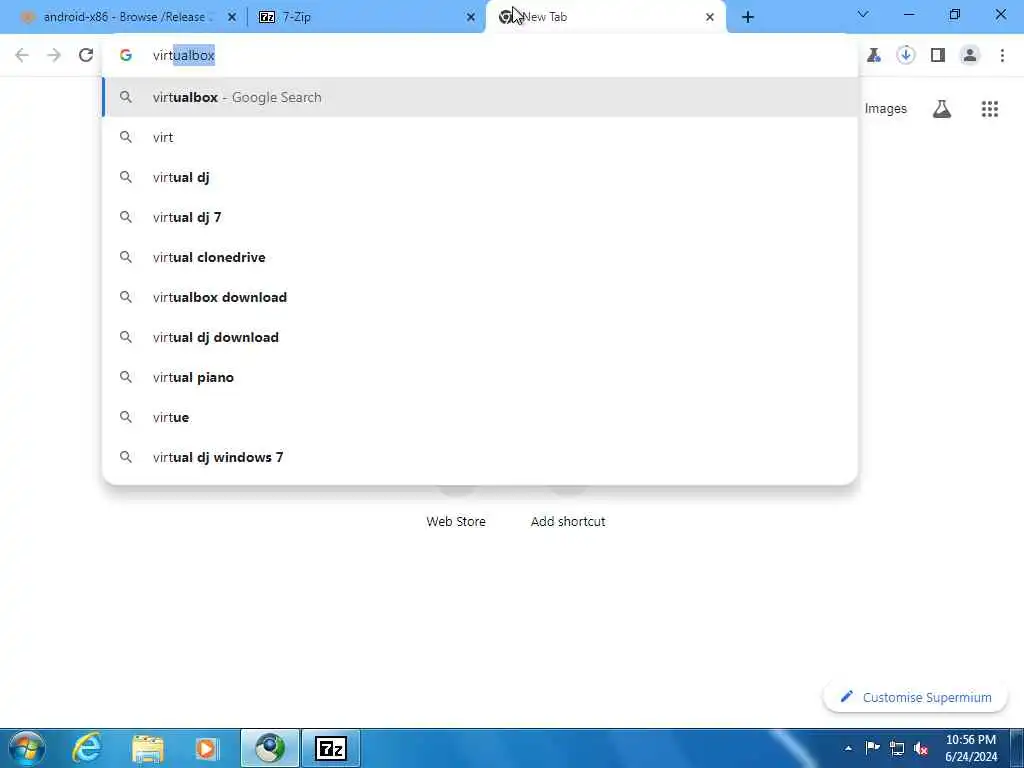The height and width of the screenshot is (768, 1024).
Task: Toggle the side panel icon
Action: point(938,56)
